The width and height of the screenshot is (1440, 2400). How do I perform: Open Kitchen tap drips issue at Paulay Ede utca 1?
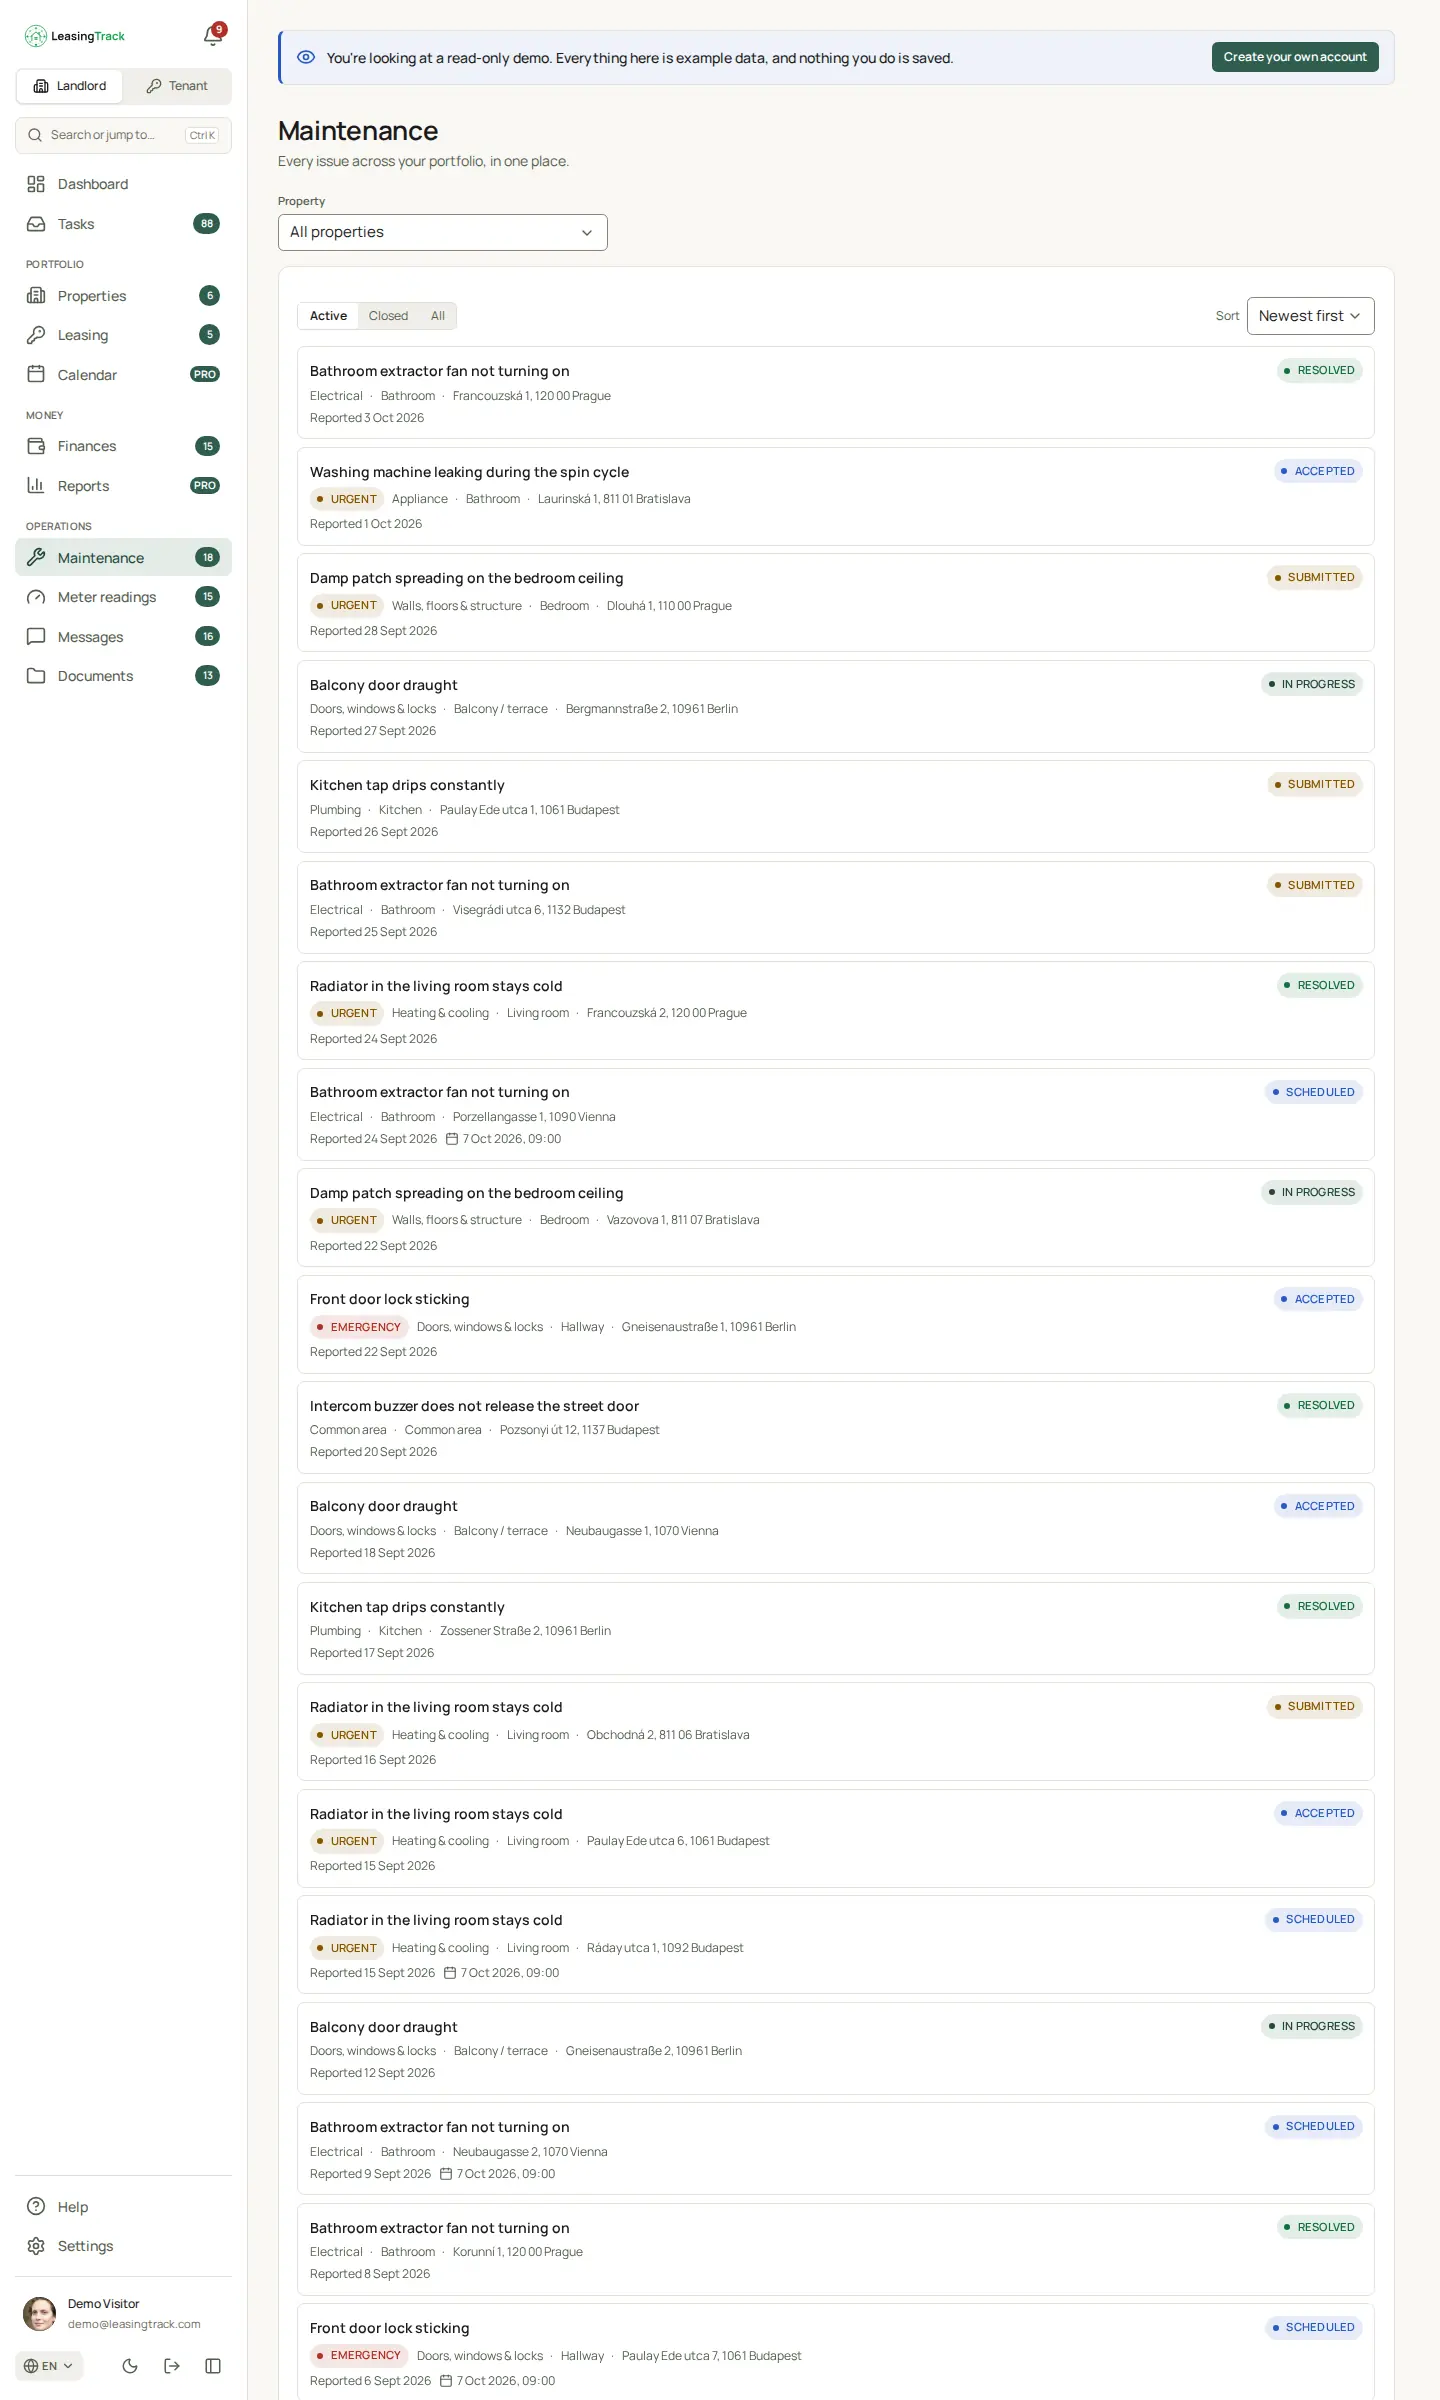tap(836, 806)
